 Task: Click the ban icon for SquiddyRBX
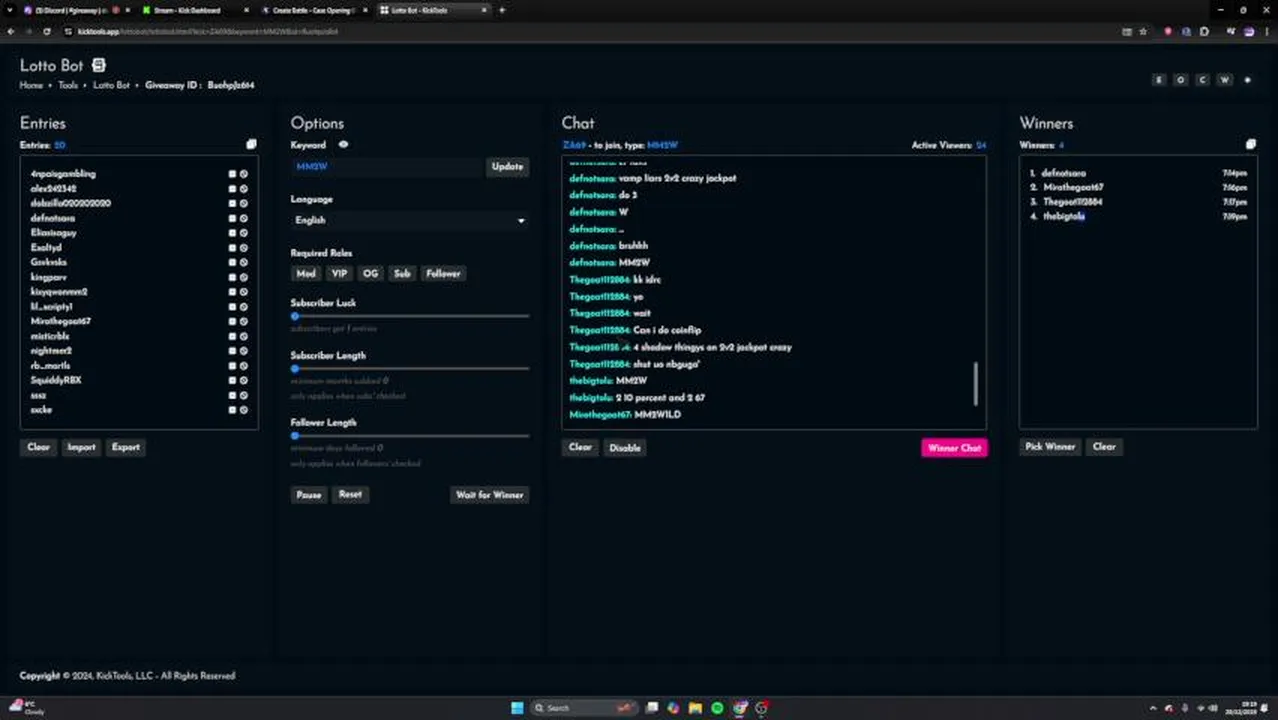tap(243, 380)
